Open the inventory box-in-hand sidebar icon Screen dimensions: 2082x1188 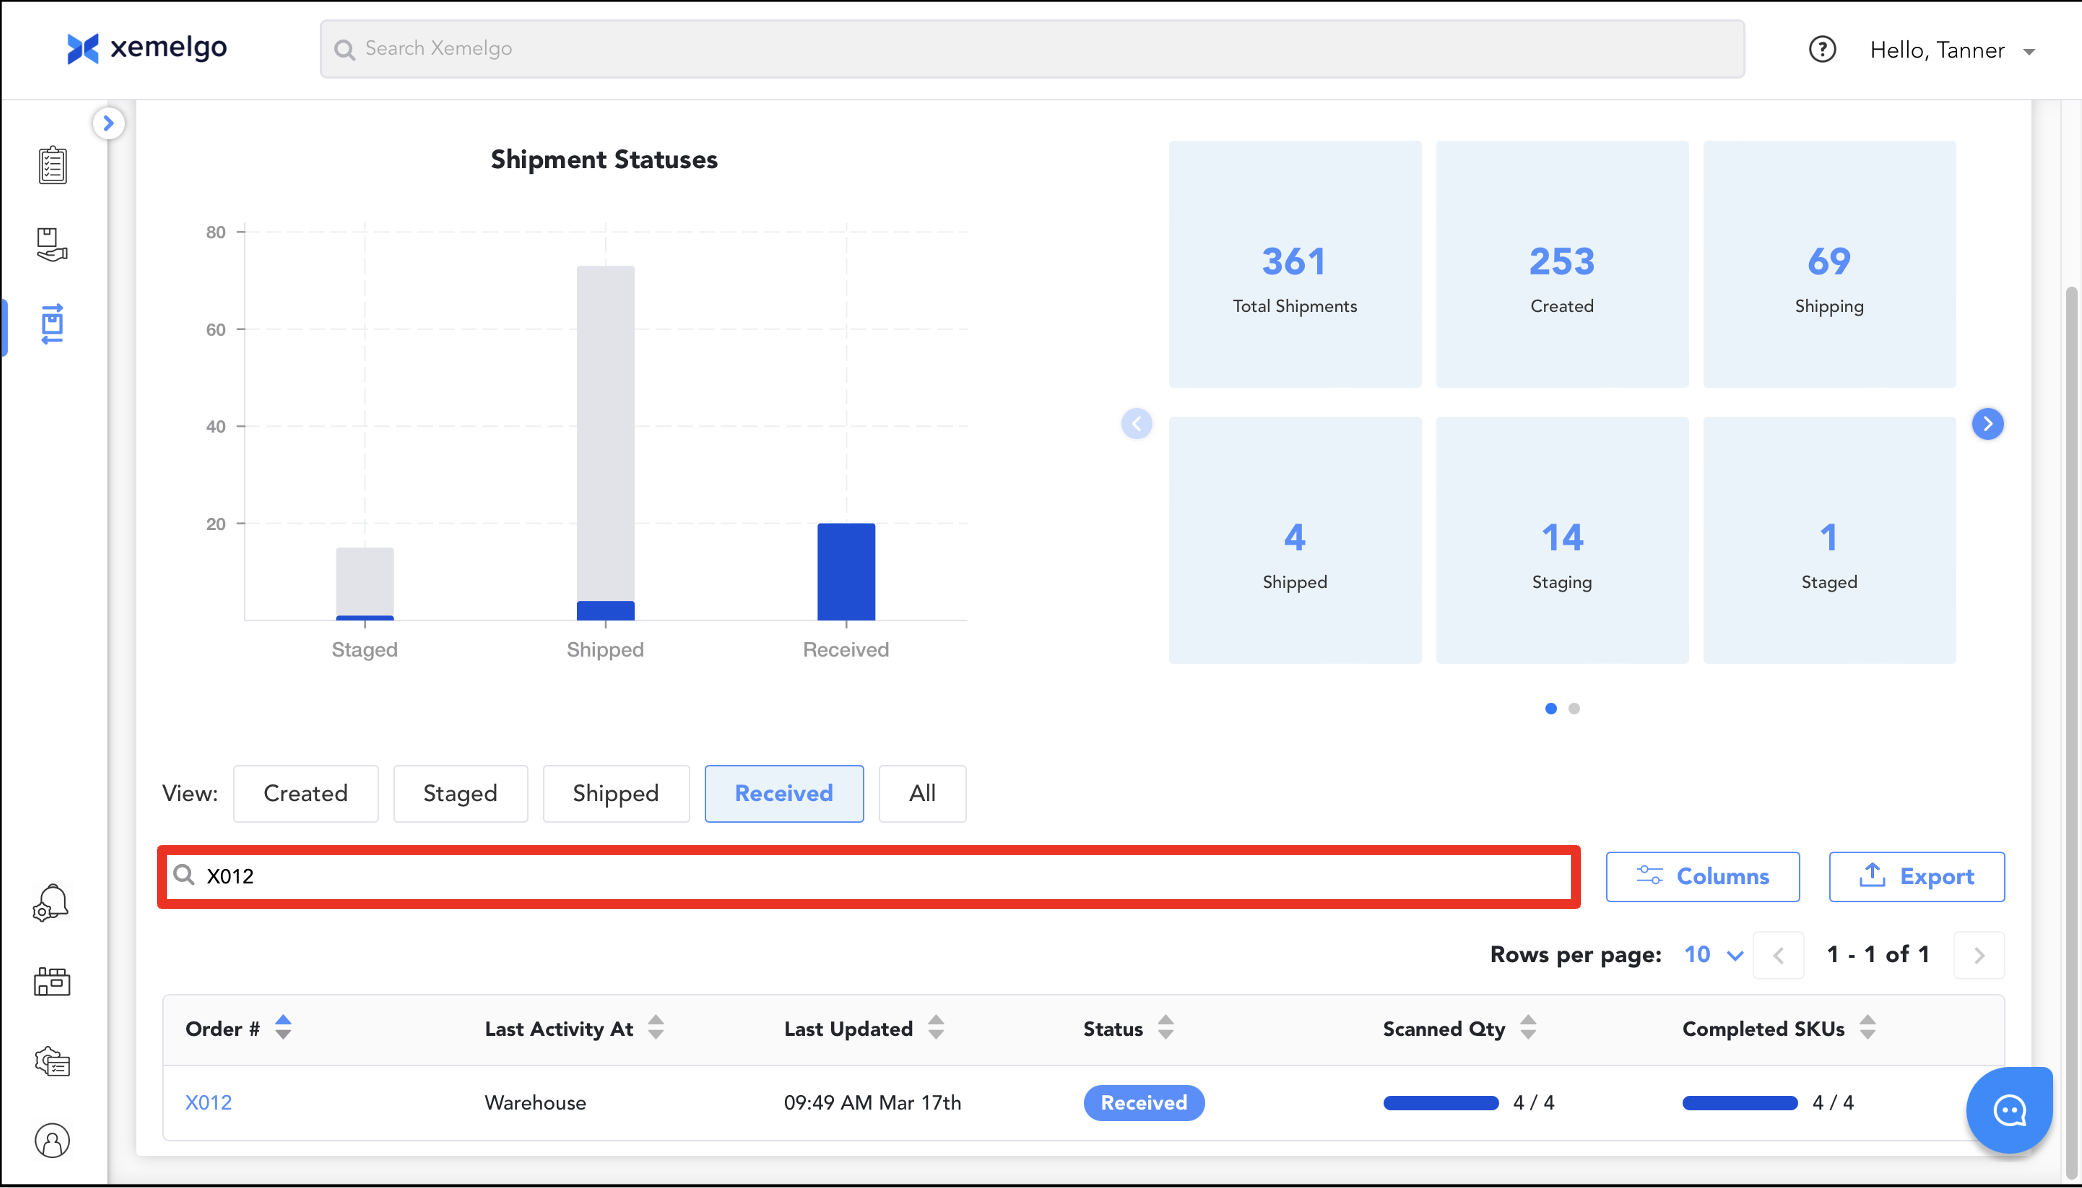pyautogui.click(x=52, y=244)
